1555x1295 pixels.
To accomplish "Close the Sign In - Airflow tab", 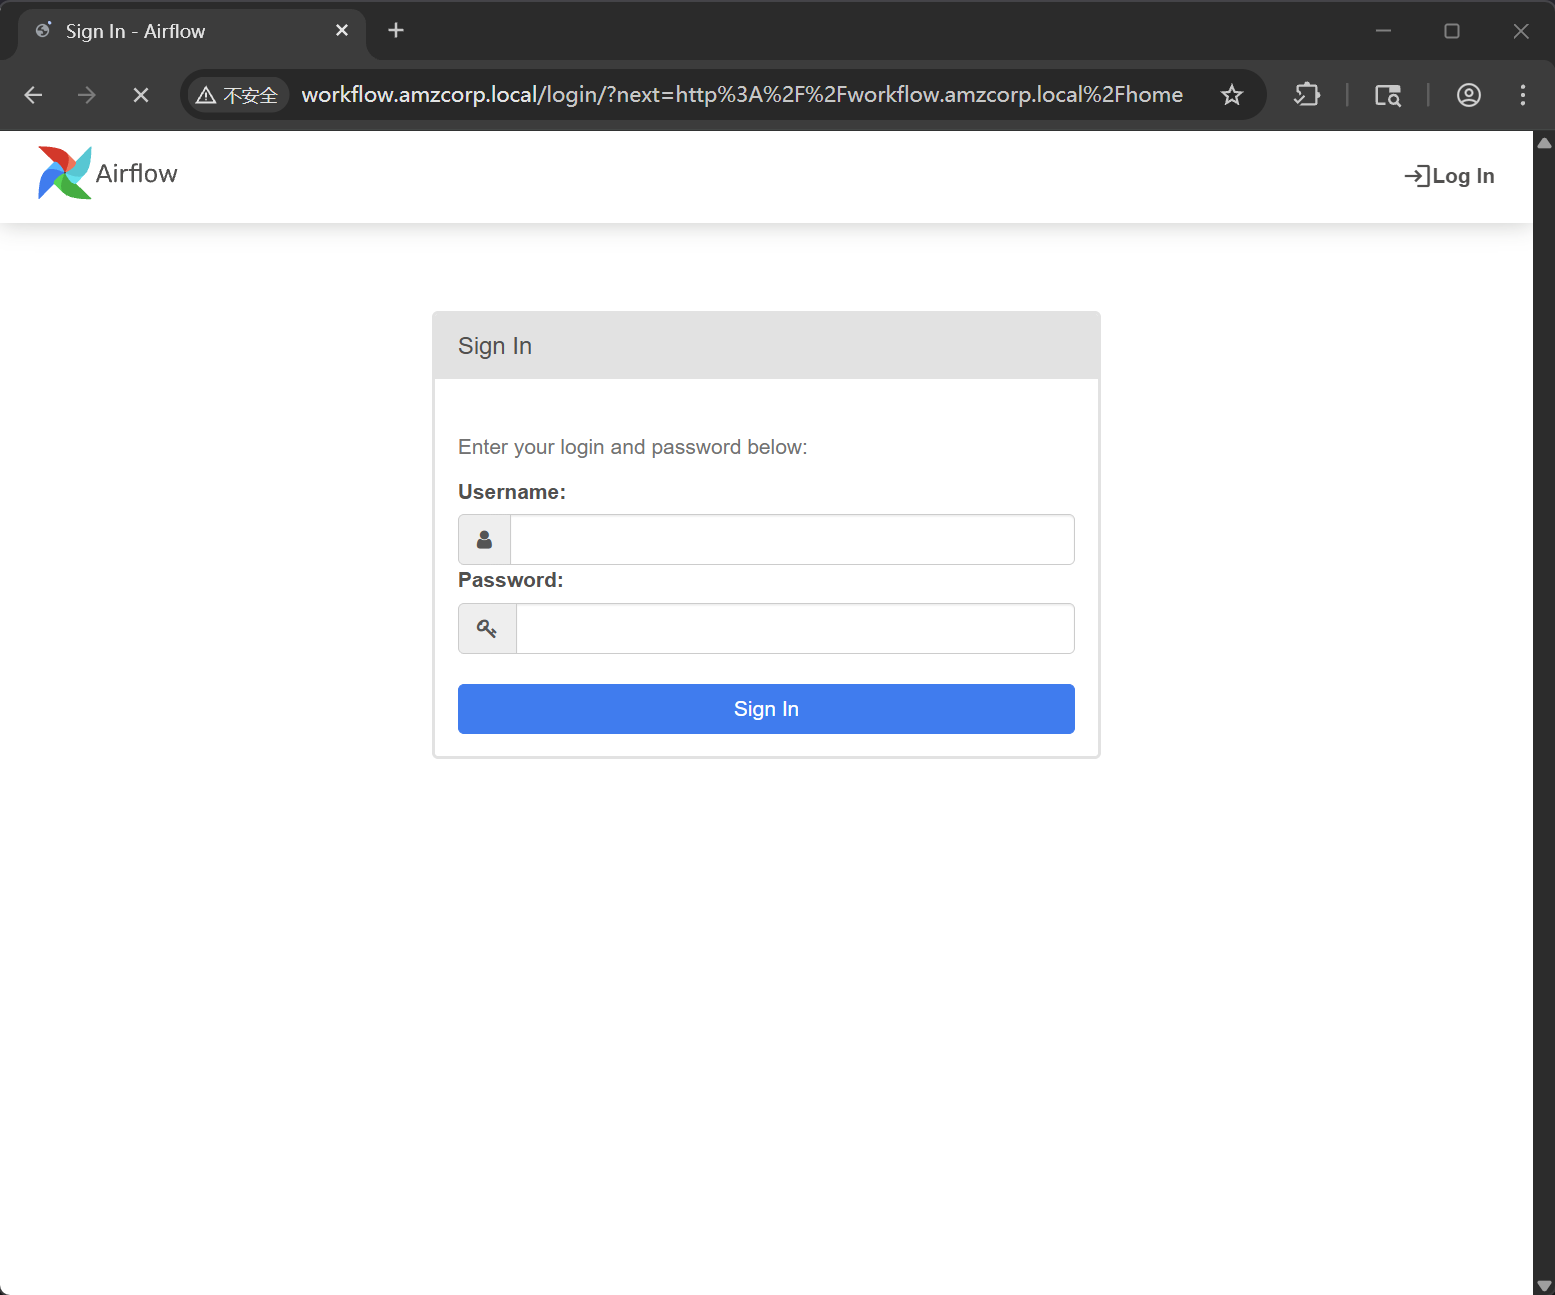I will [342, 31].
